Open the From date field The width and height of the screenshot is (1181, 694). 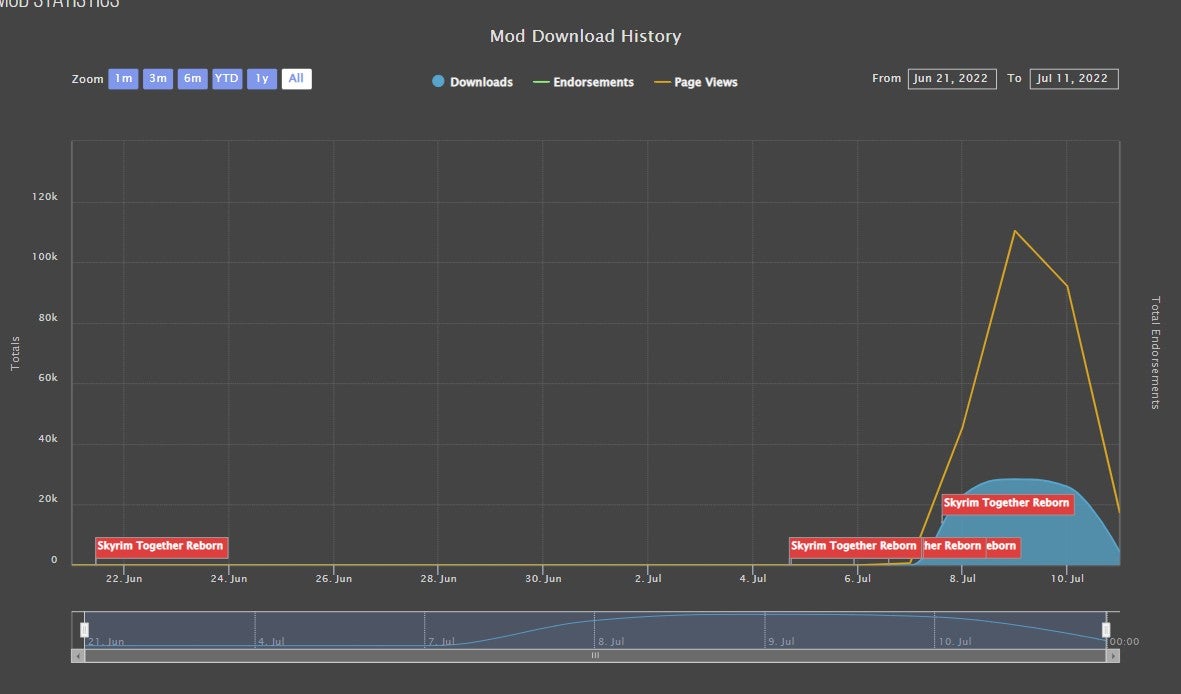click(952, 79)
